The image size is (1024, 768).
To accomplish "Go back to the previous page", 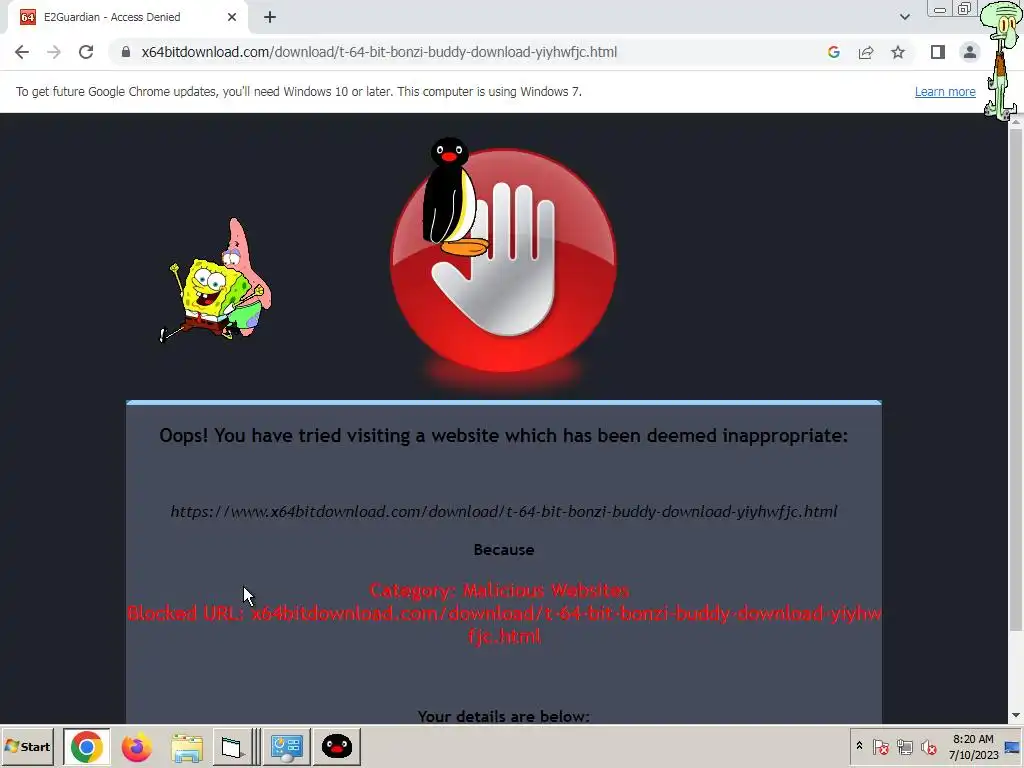I will click(22, 52).
